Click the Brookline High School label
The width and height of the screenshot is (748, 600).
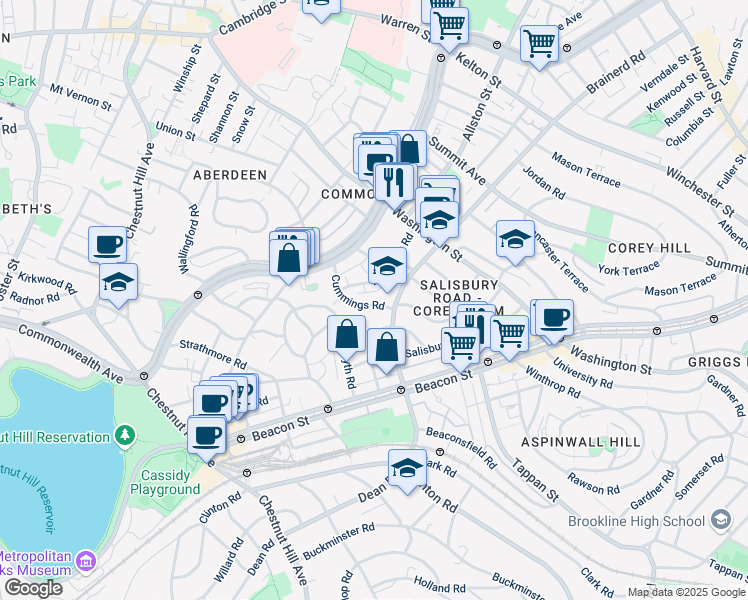pos(636,521)
